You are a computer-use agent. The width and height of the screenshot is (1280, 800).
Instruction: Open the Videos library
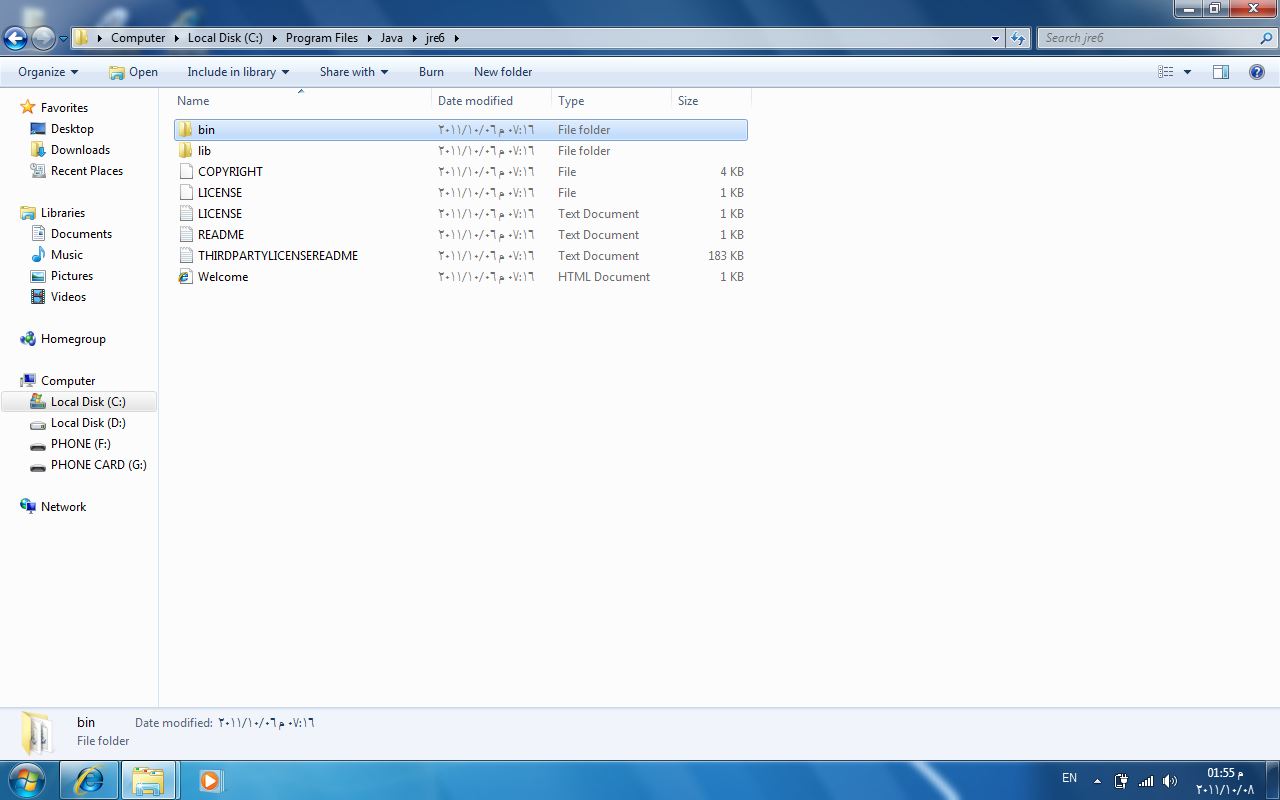click(x=68, y=297)
